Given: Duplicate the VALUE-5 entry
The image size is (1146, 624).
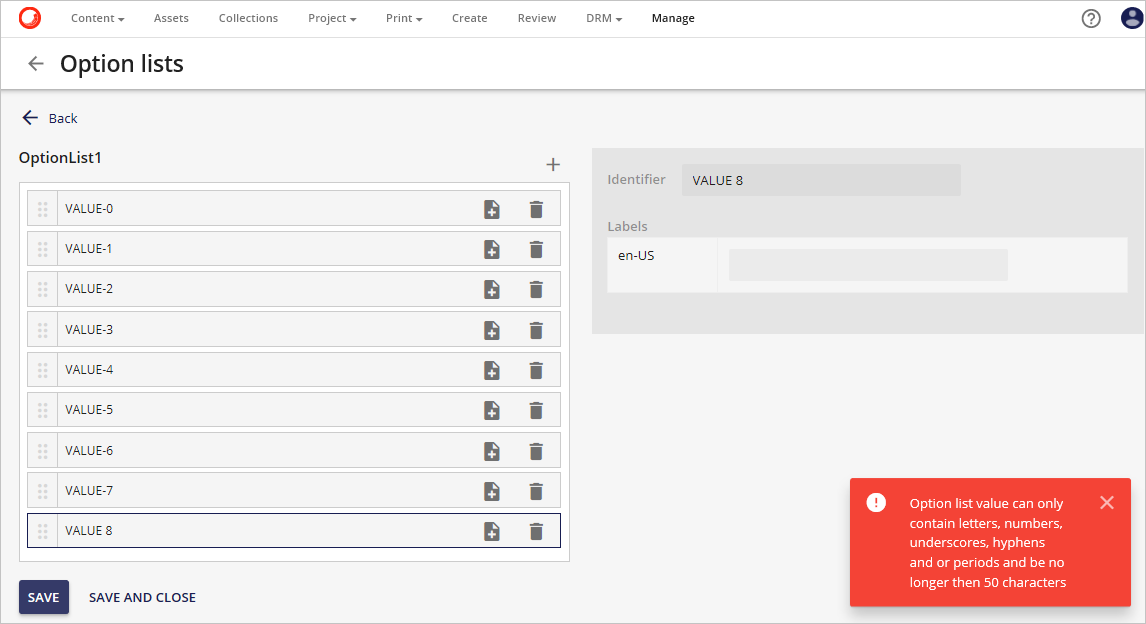Looking at the screenshot, I should click(x=492, y=410).
